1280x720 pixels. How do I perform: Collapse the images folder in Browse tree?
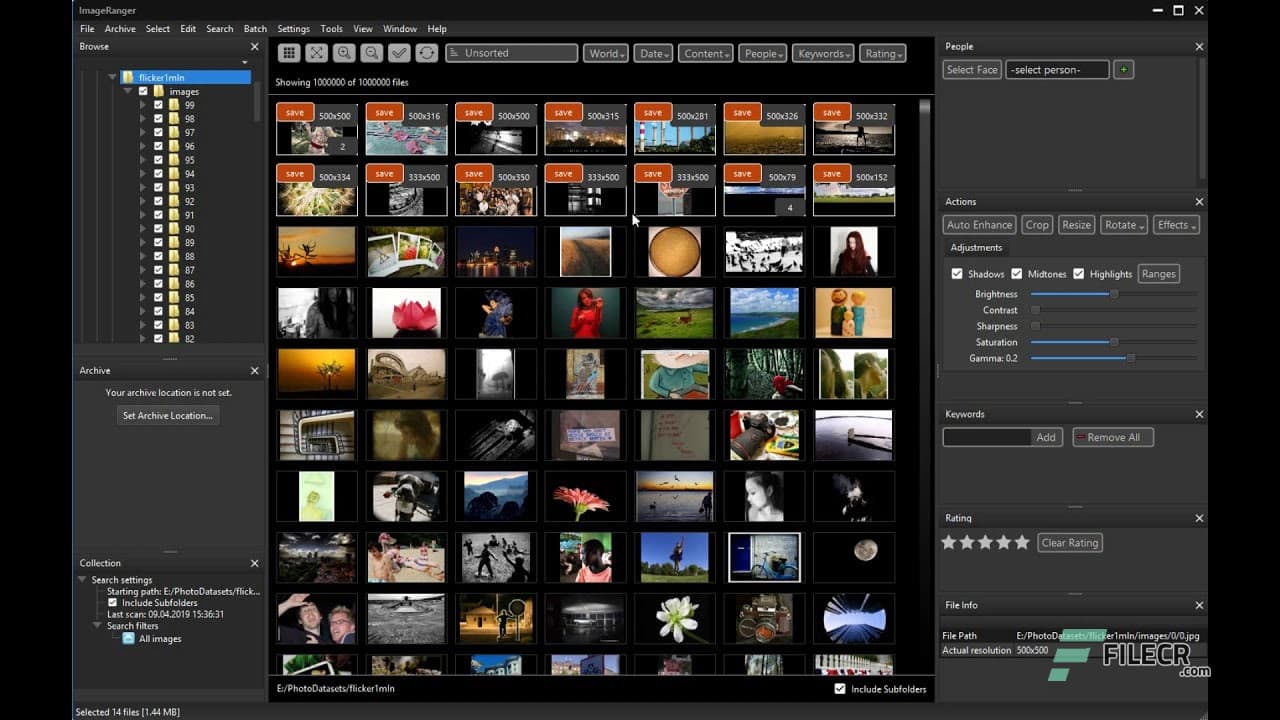[127, 91]
